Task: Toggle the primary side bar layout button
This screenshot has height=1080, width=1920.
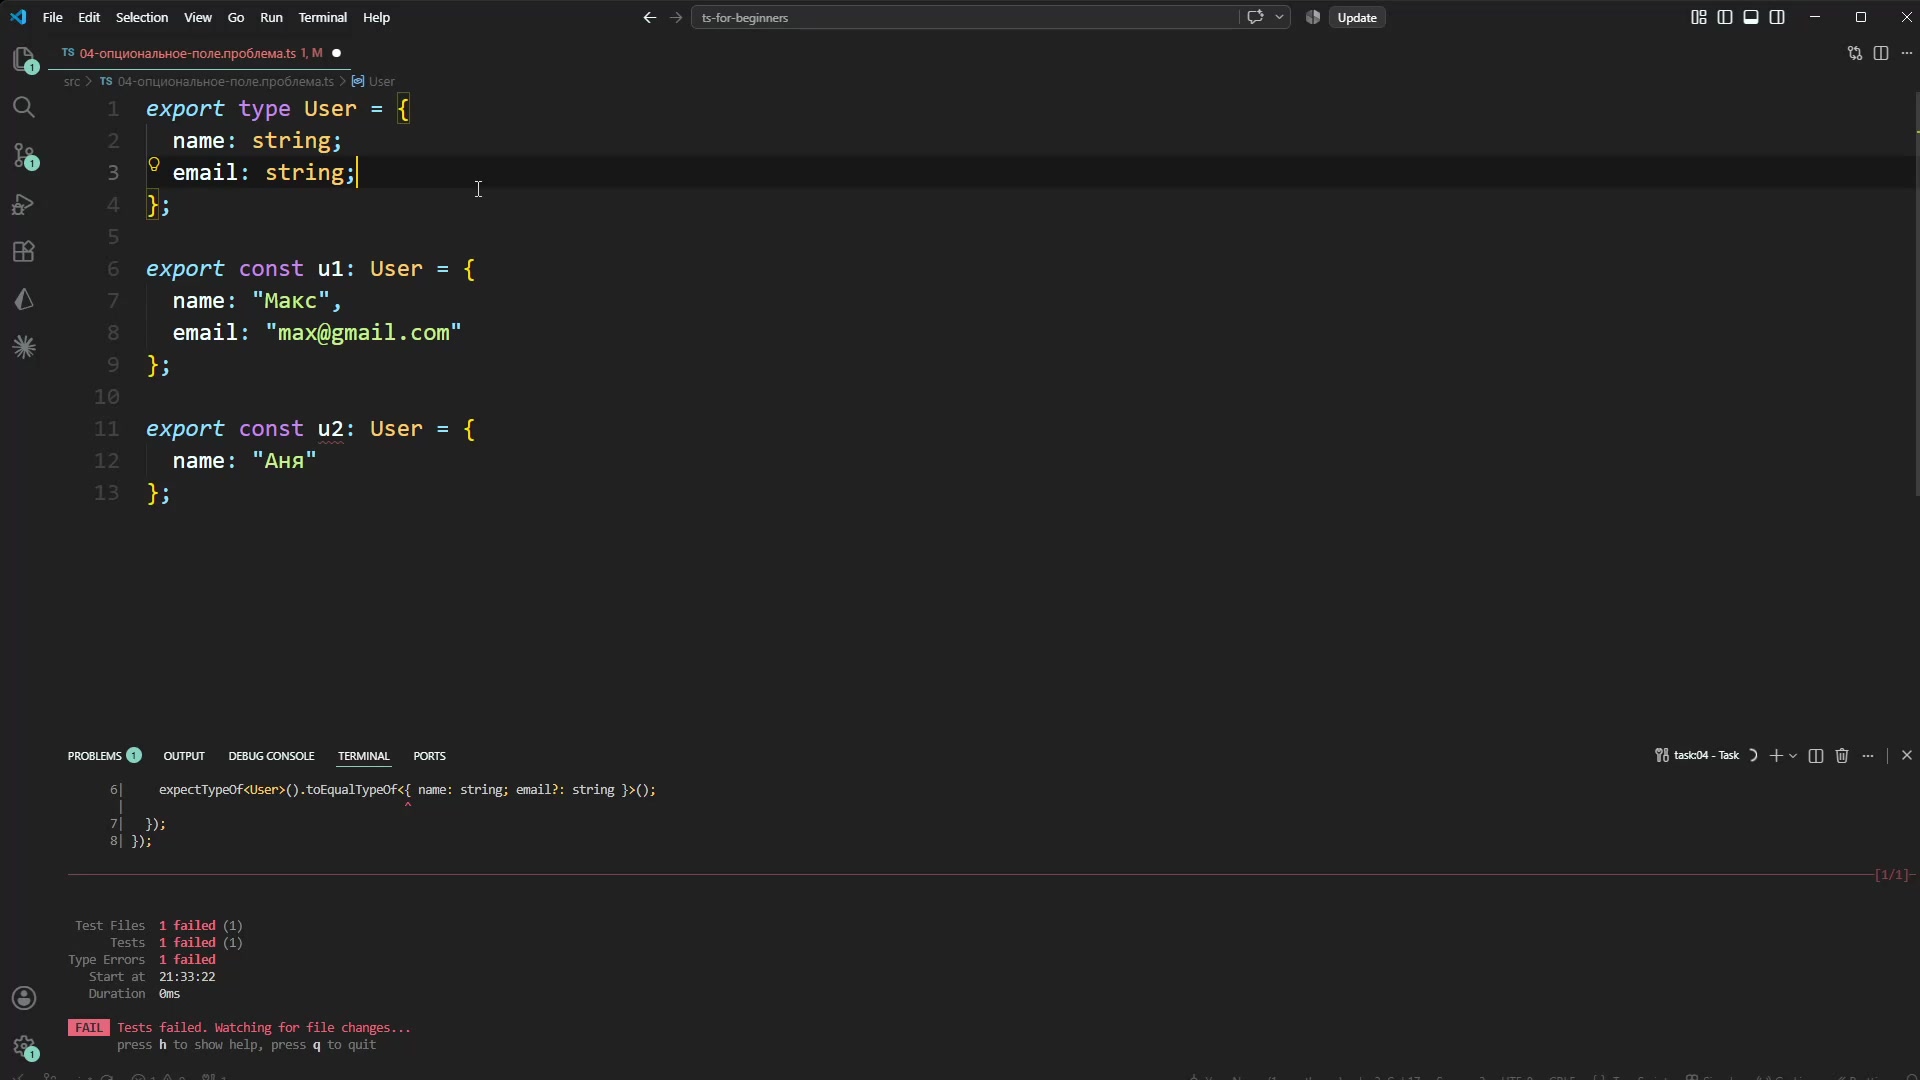Action: (x=1725, y=17)
